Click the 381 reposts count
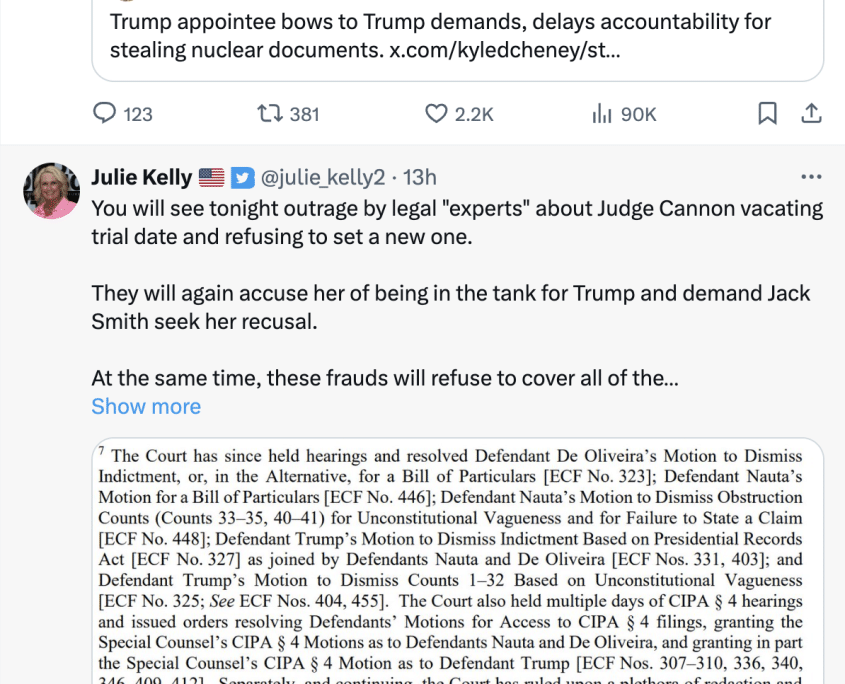845x684 pixels. [304, 114]
